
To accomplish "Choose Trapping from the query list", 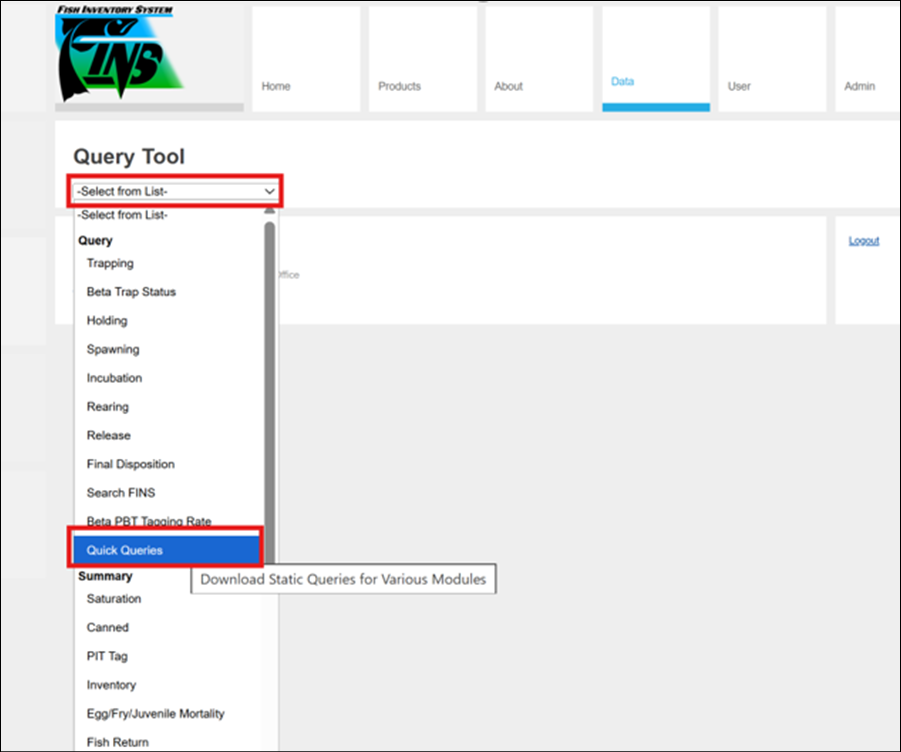I will pyautogui.click(x=110, y=264).
